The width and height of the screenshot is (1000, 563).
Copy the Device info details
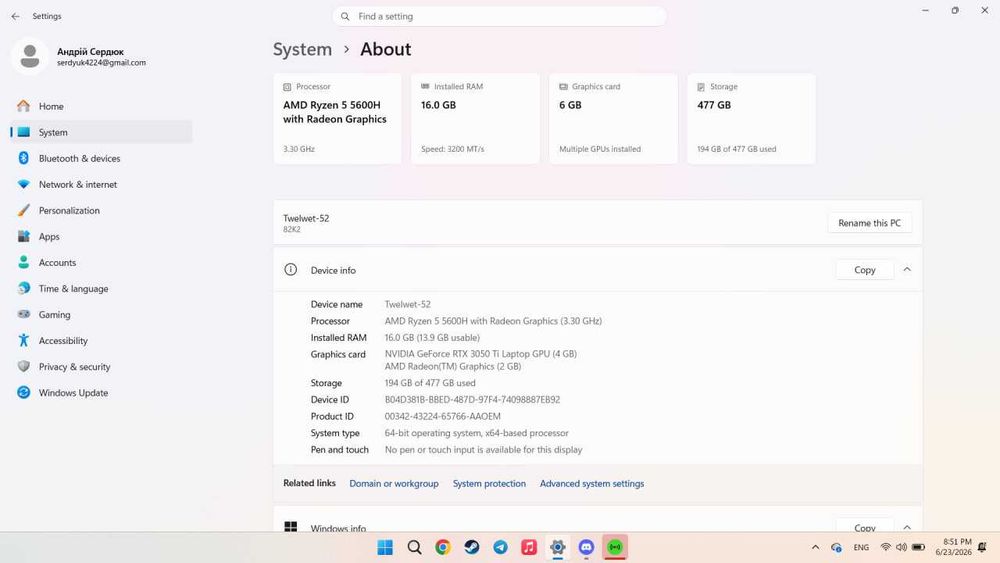point(865,270)
